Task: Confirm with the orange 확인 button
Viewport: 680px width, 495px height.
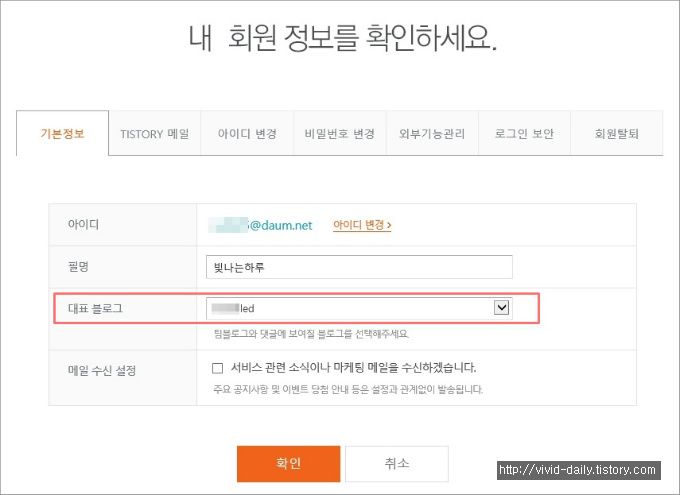Action: (x=288, y=463)
